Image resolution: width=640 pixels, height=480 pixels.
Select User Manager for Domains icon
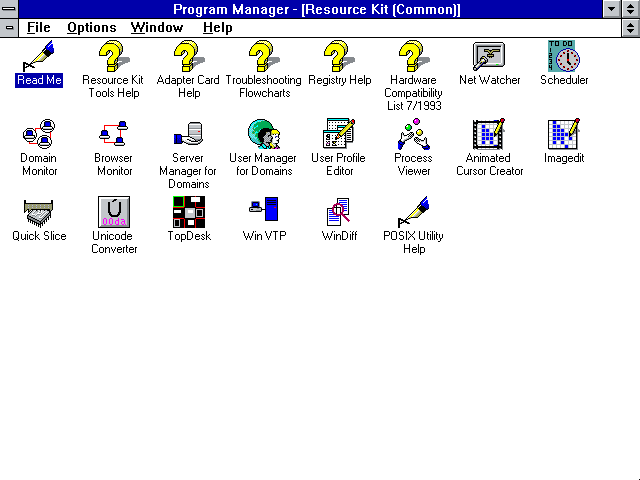pos(263,133)
